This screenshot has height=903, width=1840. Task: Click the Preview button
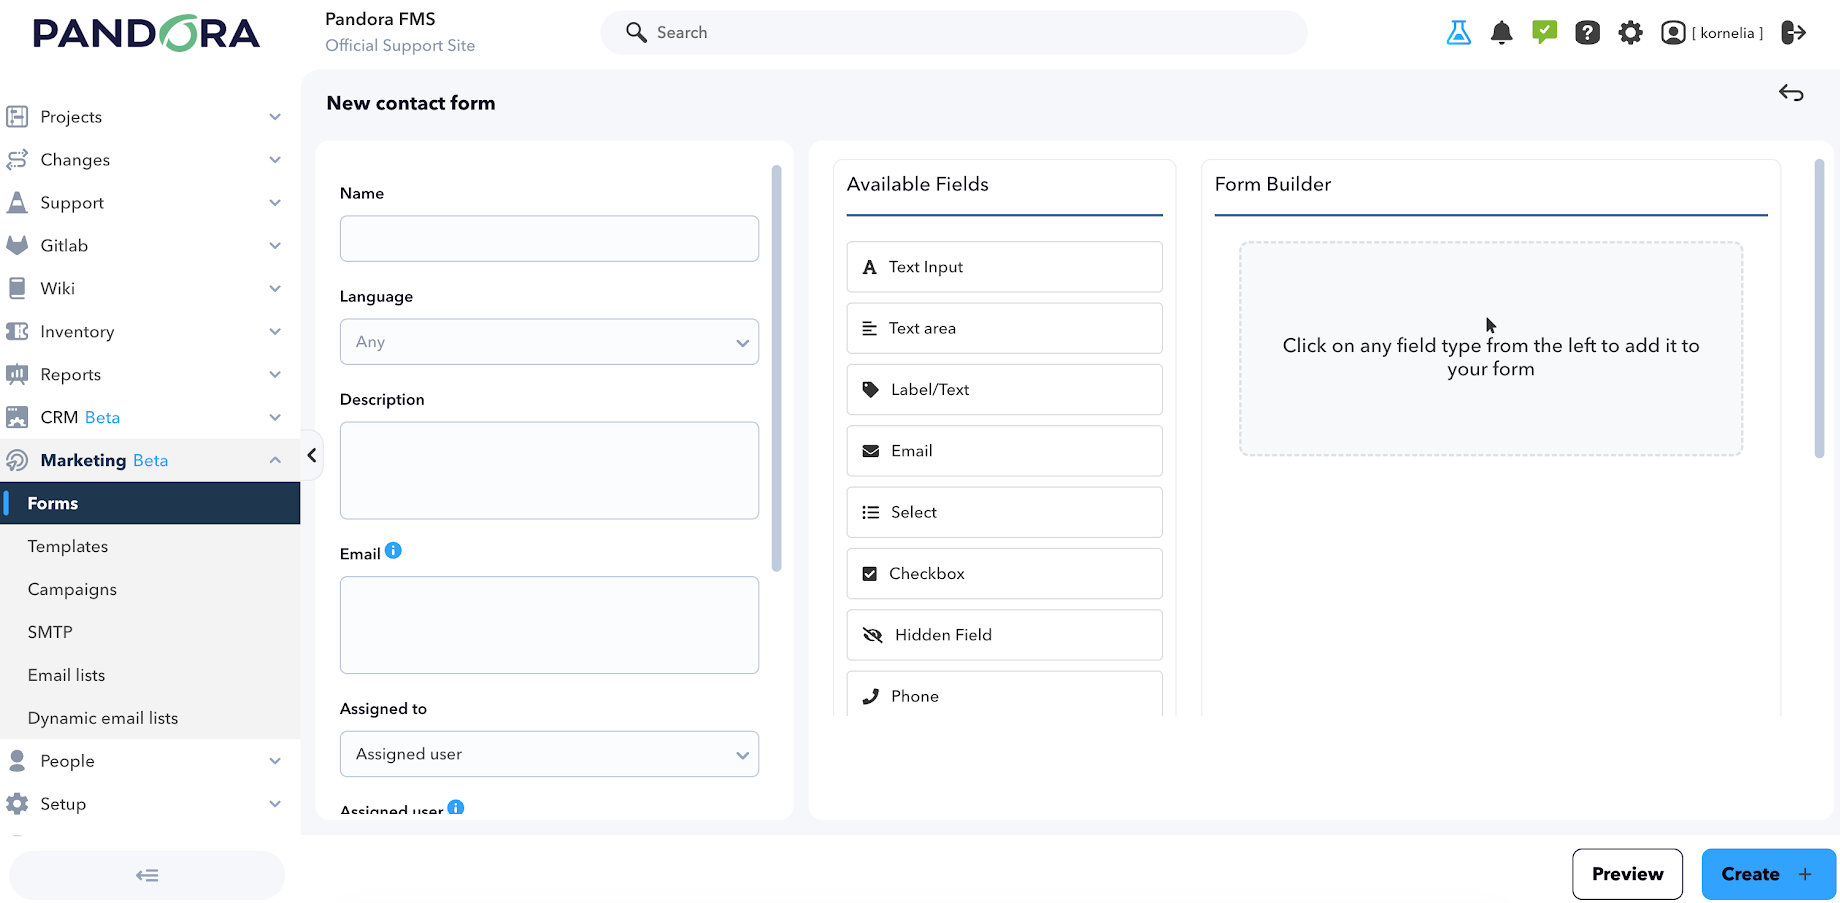click(1627, 874)
